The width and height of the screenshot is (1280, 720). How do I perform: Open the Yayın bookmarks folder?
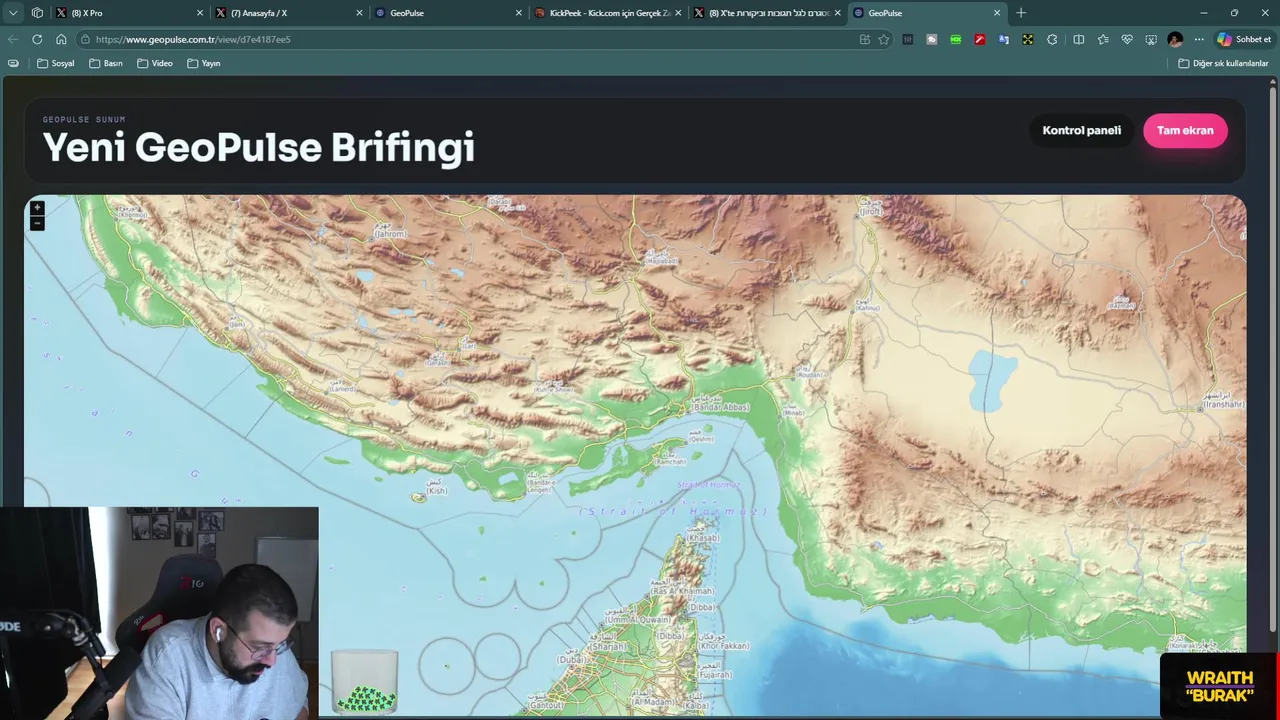tap(204, 63)
